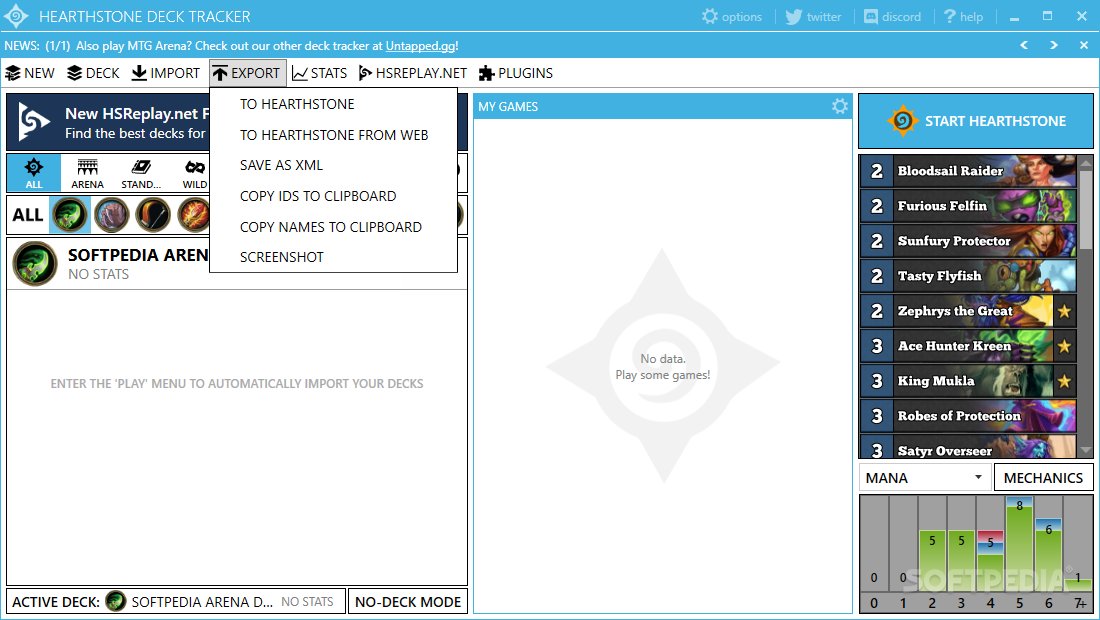The image size is (1100, 620).
Task: Open the discord link in title bar
Action: tap(892, 16)
